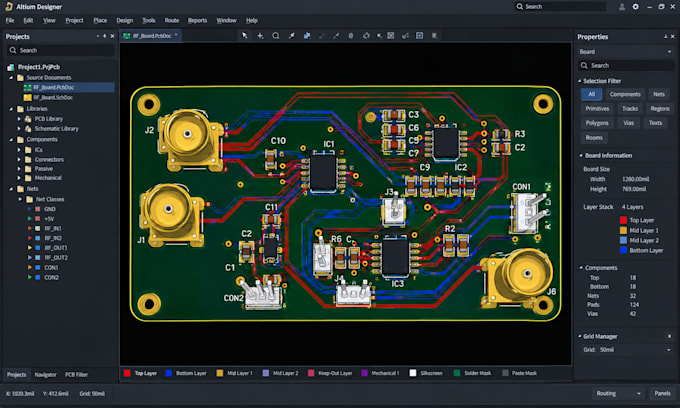Image resolution: width=680 pixels, height=408 pixels.
Task: Toggle the Regions selection filter
Action: coord(660,109)
